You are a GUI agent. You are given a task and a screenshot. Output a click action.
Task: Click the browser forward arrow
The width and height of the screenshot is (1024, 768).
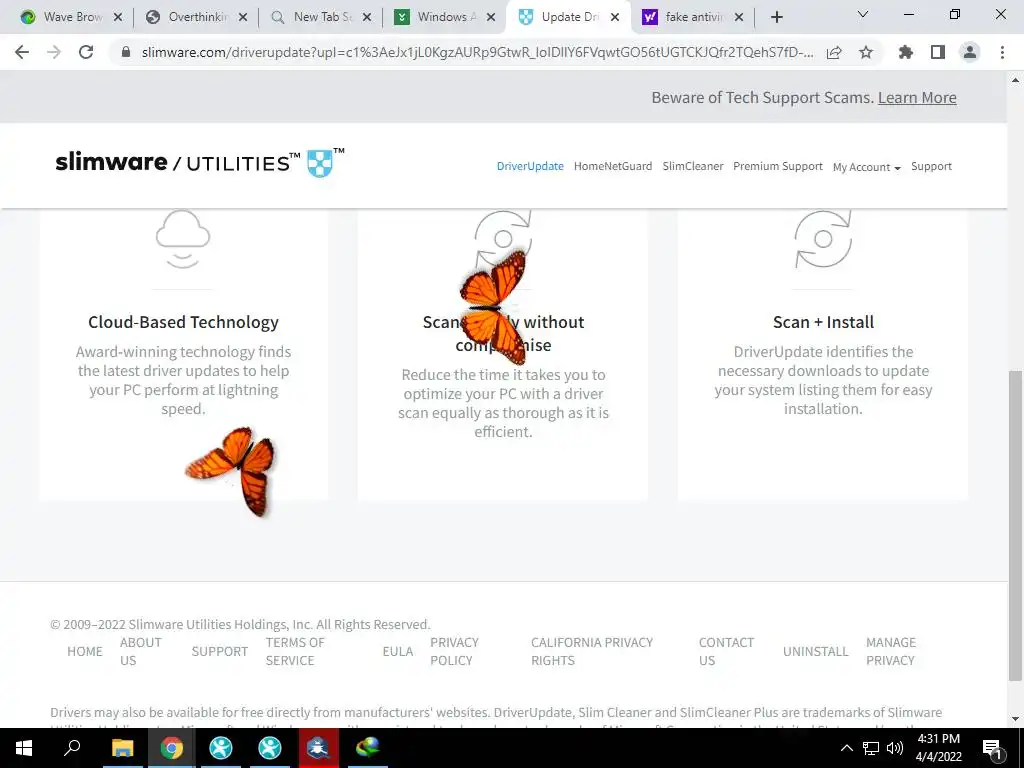[x=54, y=52]
